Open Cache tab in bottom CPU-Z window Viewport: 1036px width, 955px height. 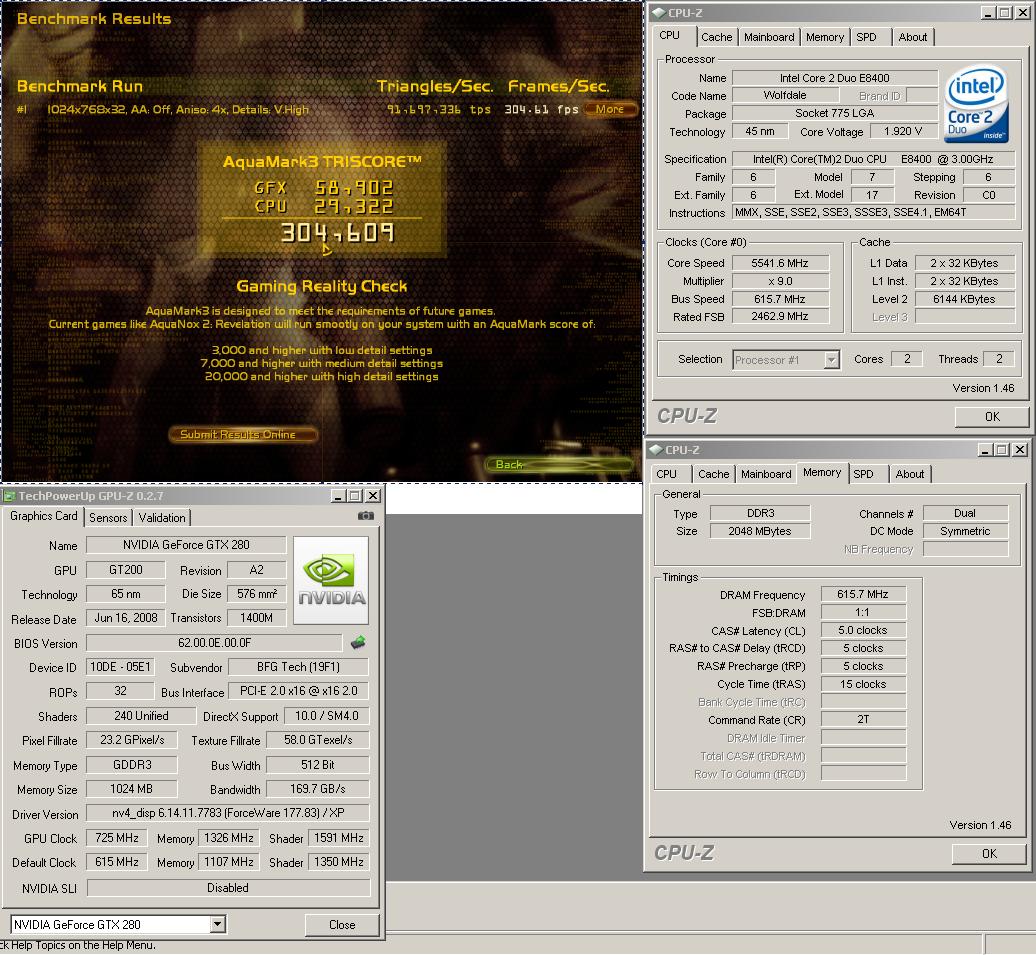[714, 474]
